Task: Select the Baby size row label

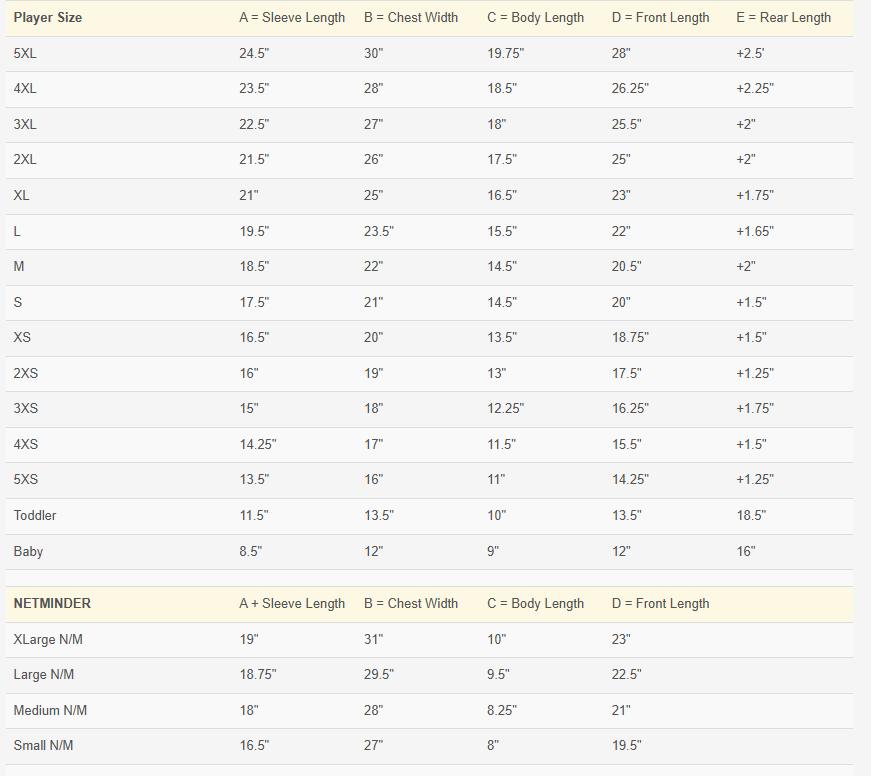Action: click(28, 552)
